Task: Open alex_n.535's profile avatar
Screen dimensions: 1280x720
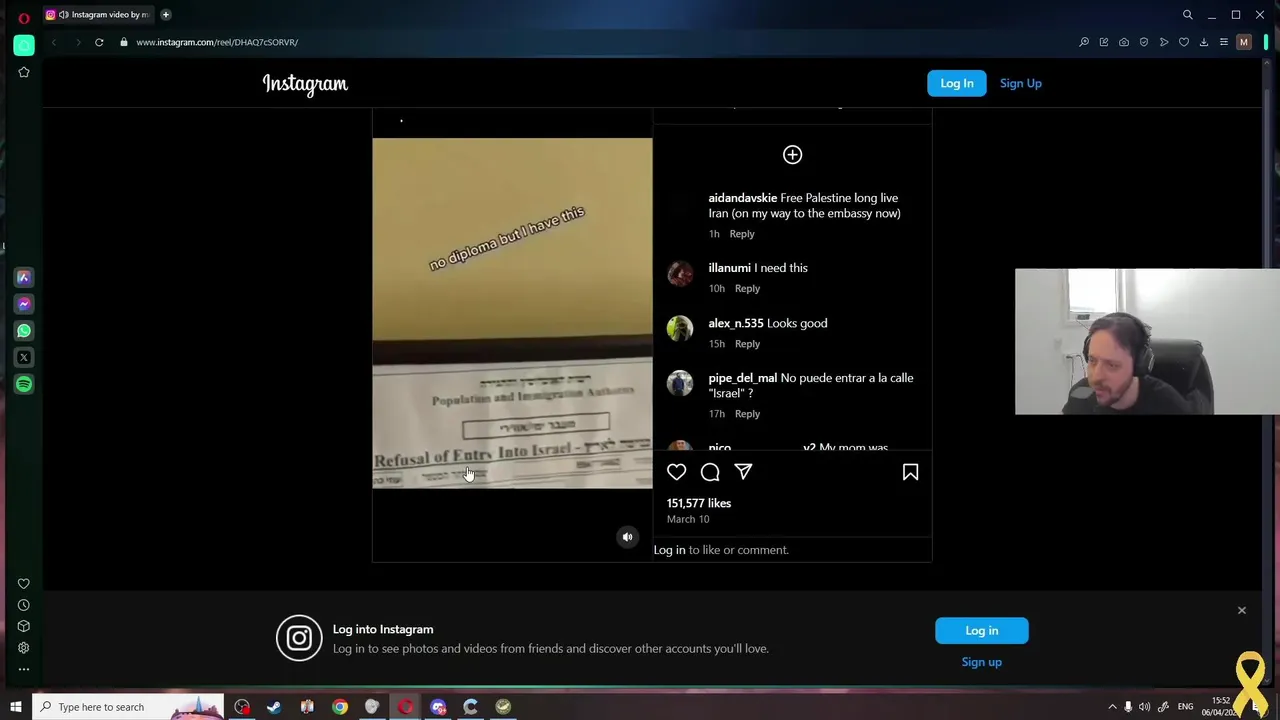Action: point(680,329)
